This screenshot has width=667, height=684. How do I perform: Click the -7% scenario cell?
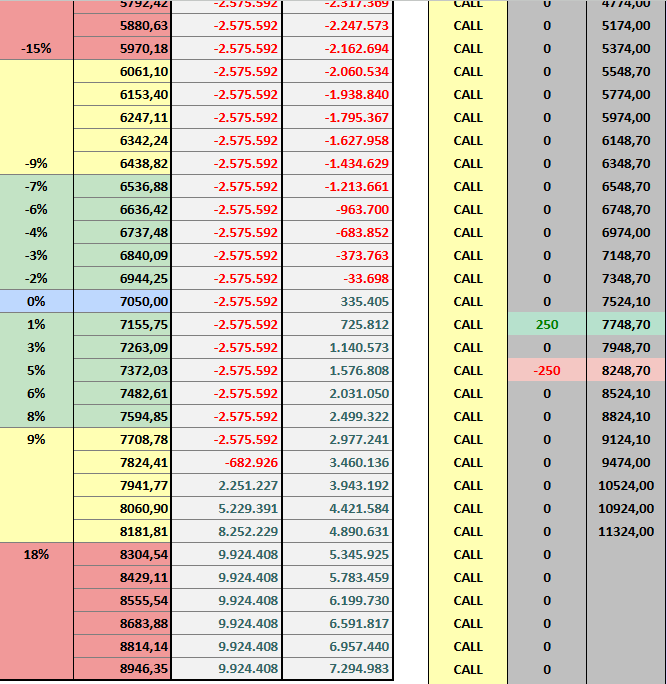coord(36,187)
